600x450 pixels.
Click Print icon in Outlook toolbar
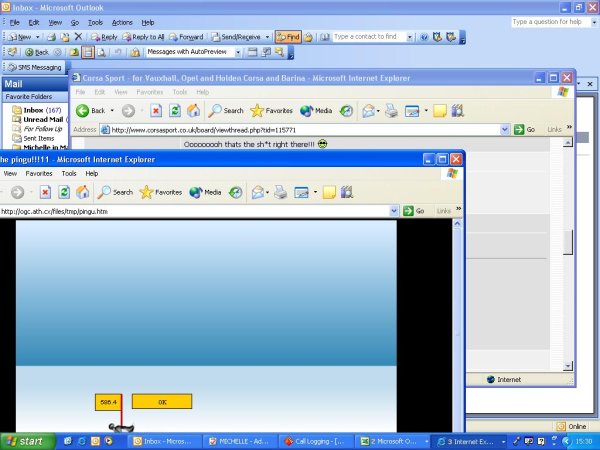tap(51, 37)
